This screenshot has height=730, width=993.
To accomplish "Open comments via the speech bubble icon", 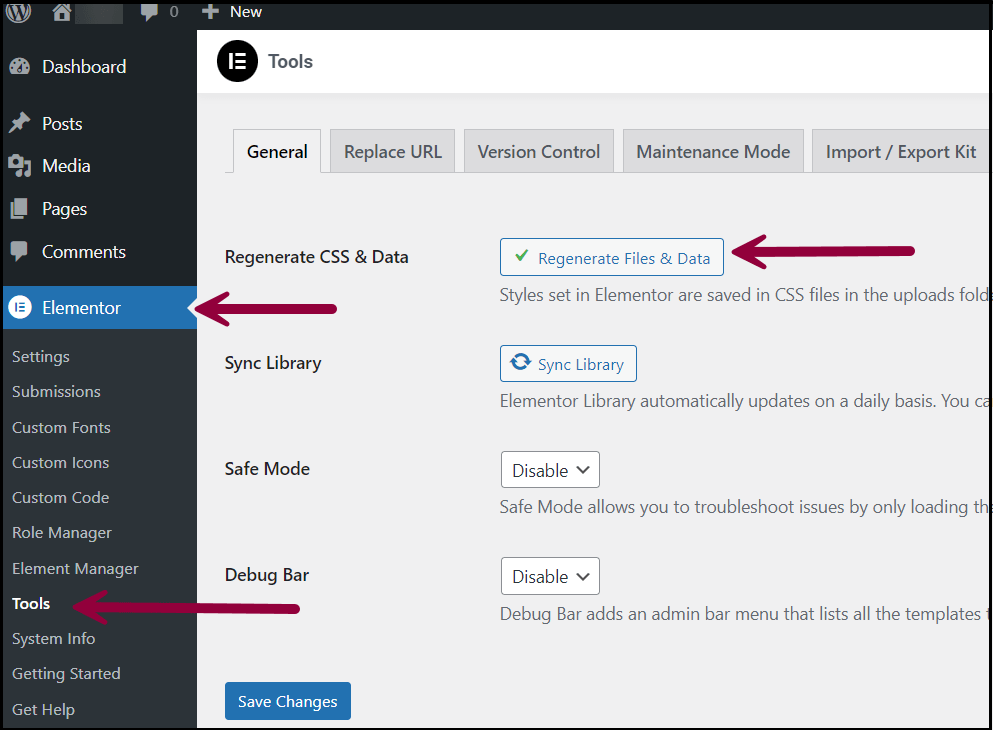I will point(150,13).
